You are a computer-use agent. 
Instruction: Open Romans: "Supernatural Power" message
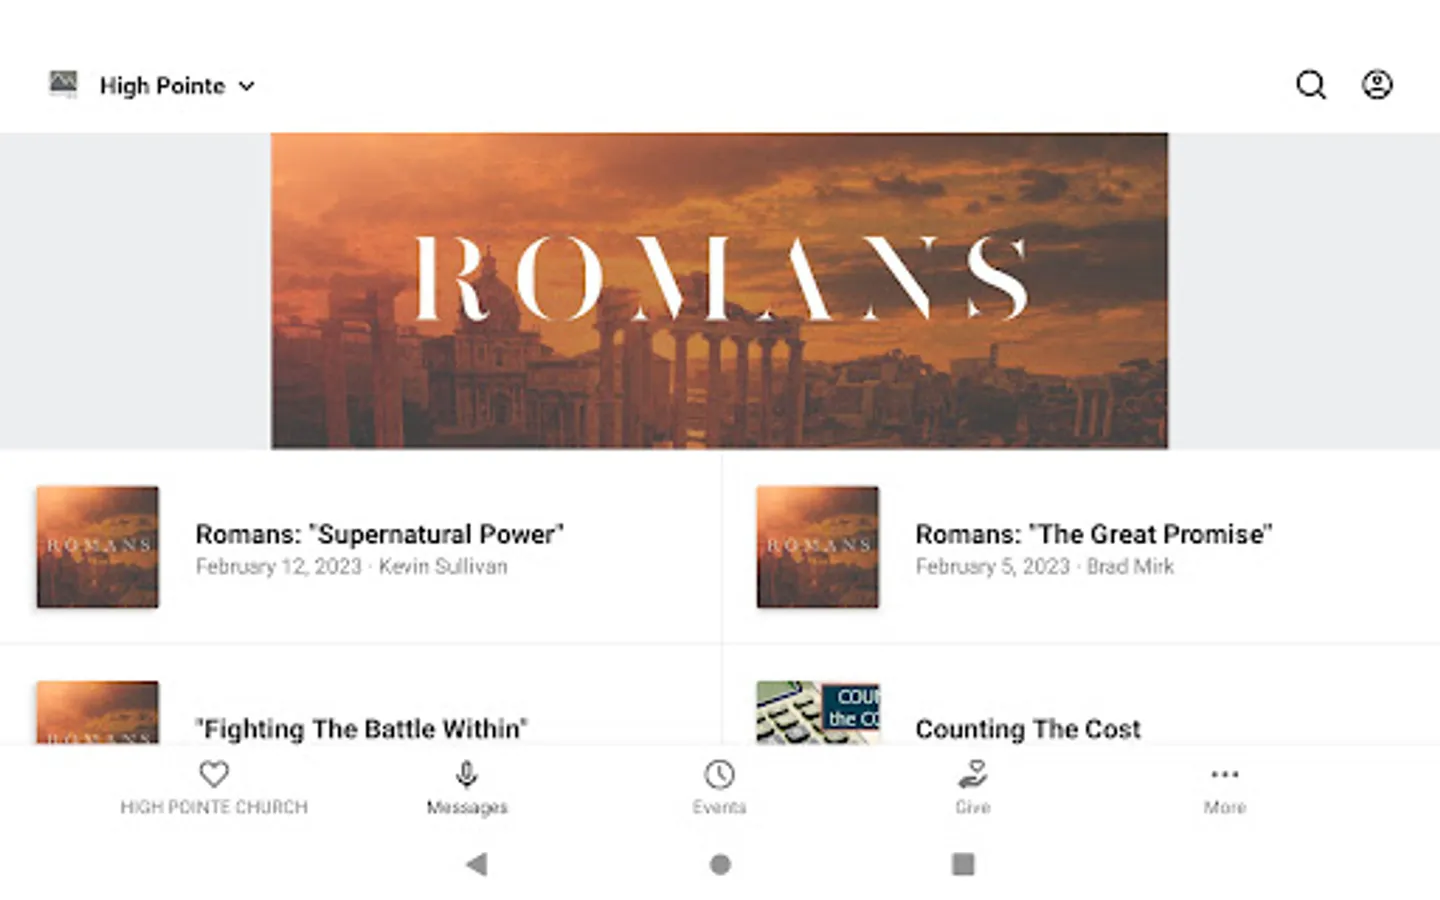(x=360, y=547)
